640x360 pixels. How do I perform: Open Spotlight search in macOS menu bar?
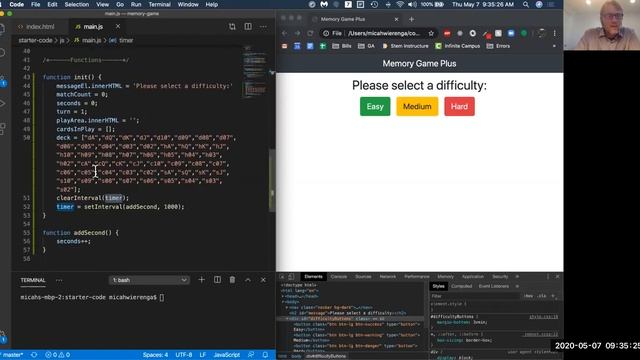(x=526, y=4)
